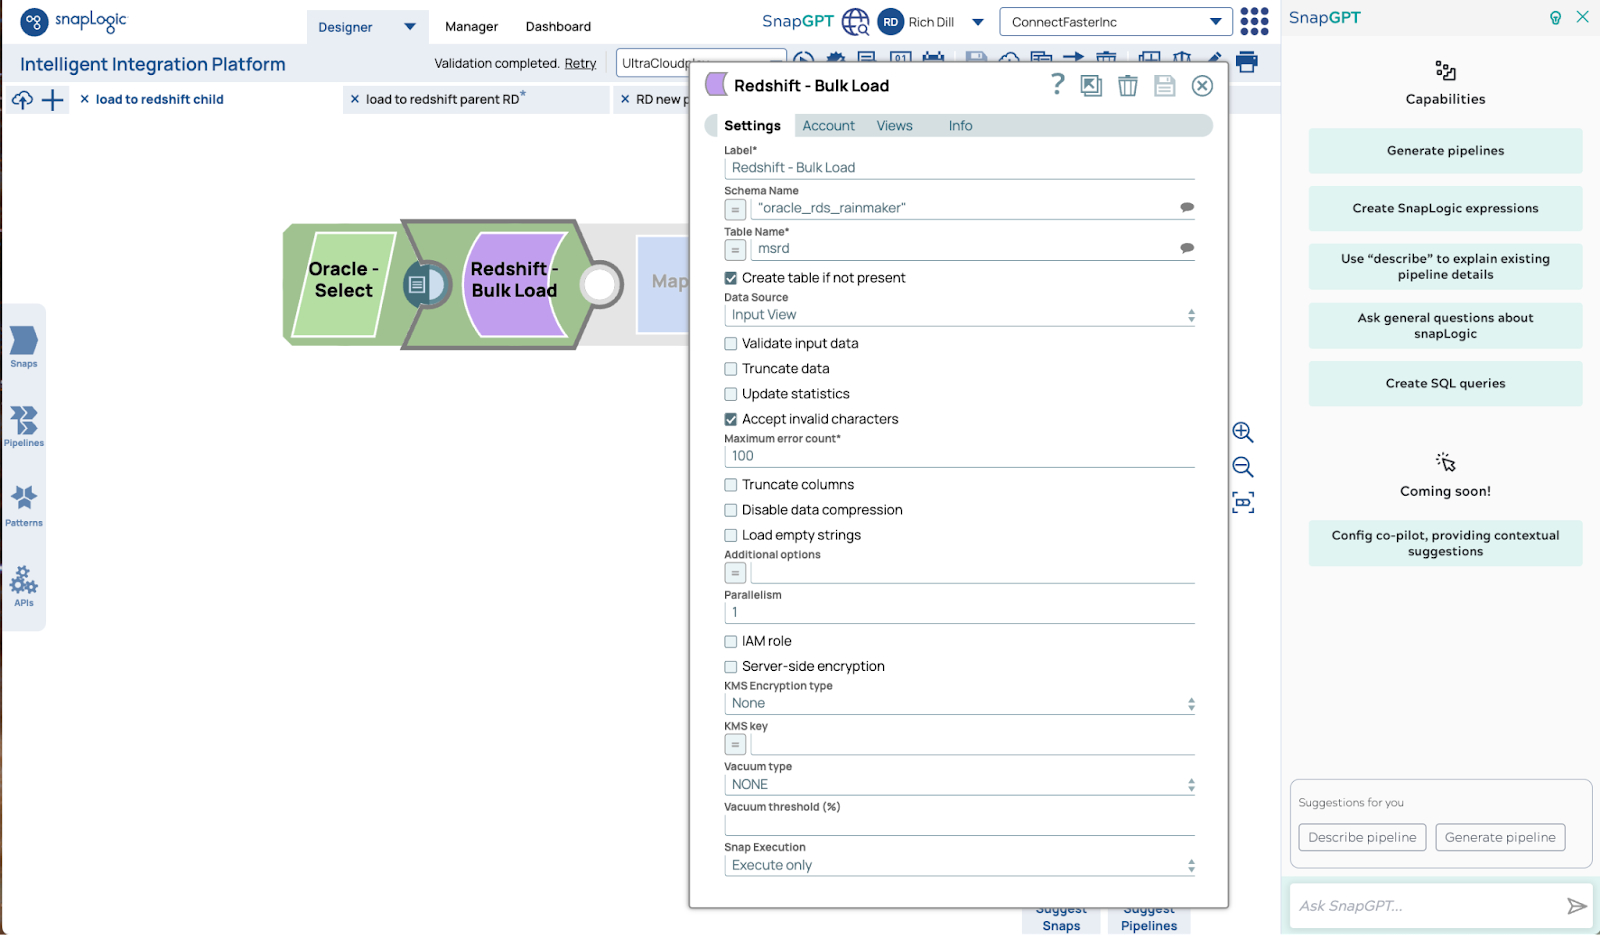
Task: Open the ConnectFasterInc organization dropdown
Action: pos(1115,22)
